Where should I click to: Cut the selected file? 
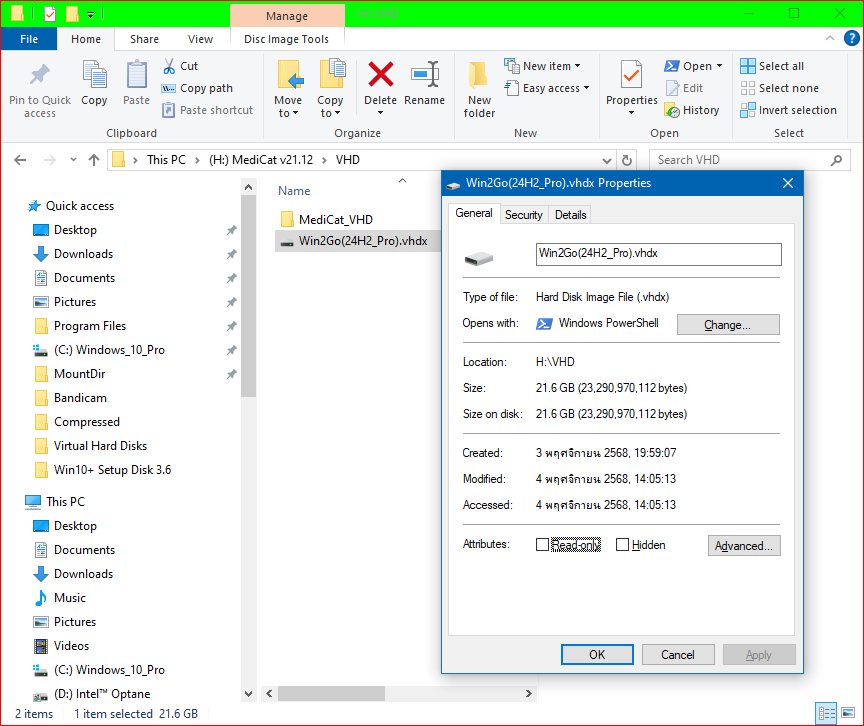180,66
